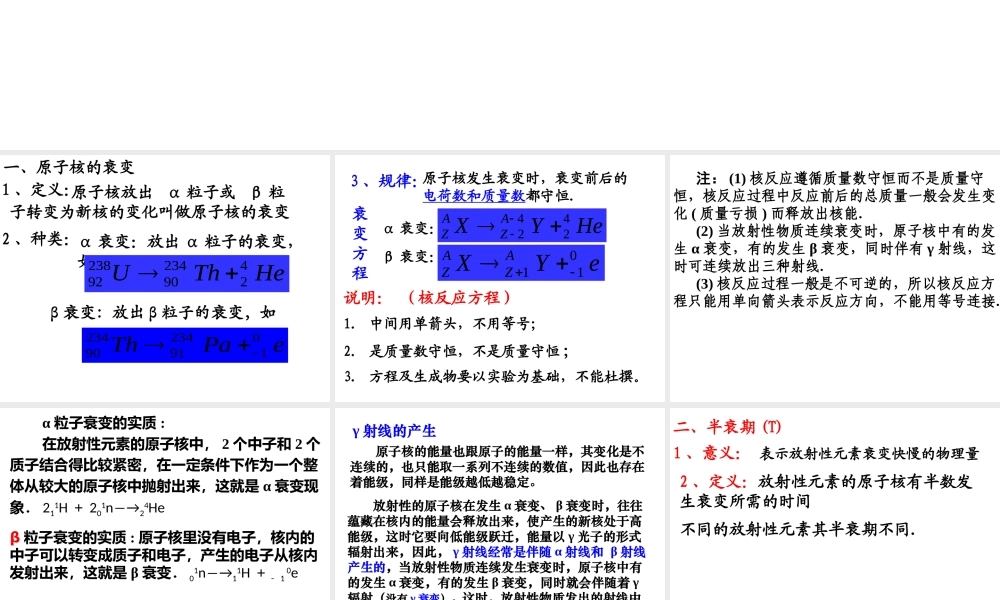
Task: Click the blue-highlighted thorium-234 β decay equation
Action: 184,344
